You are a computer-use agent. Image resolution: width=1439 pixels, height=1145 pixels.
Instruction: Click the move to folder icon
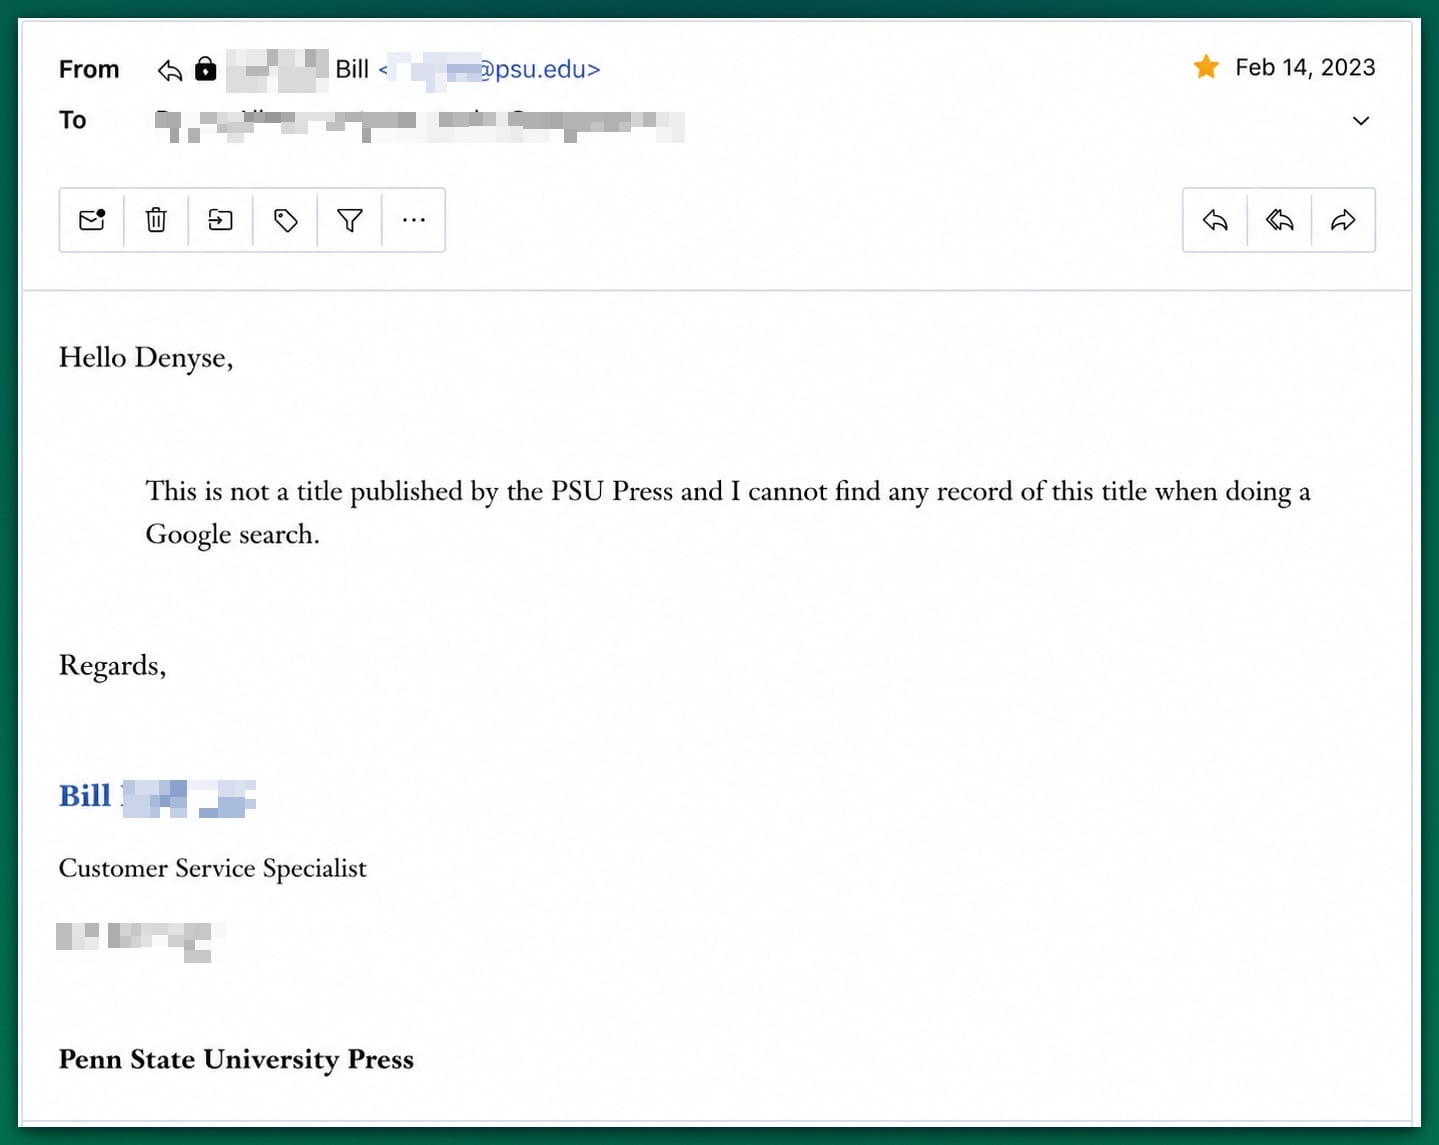220,220
